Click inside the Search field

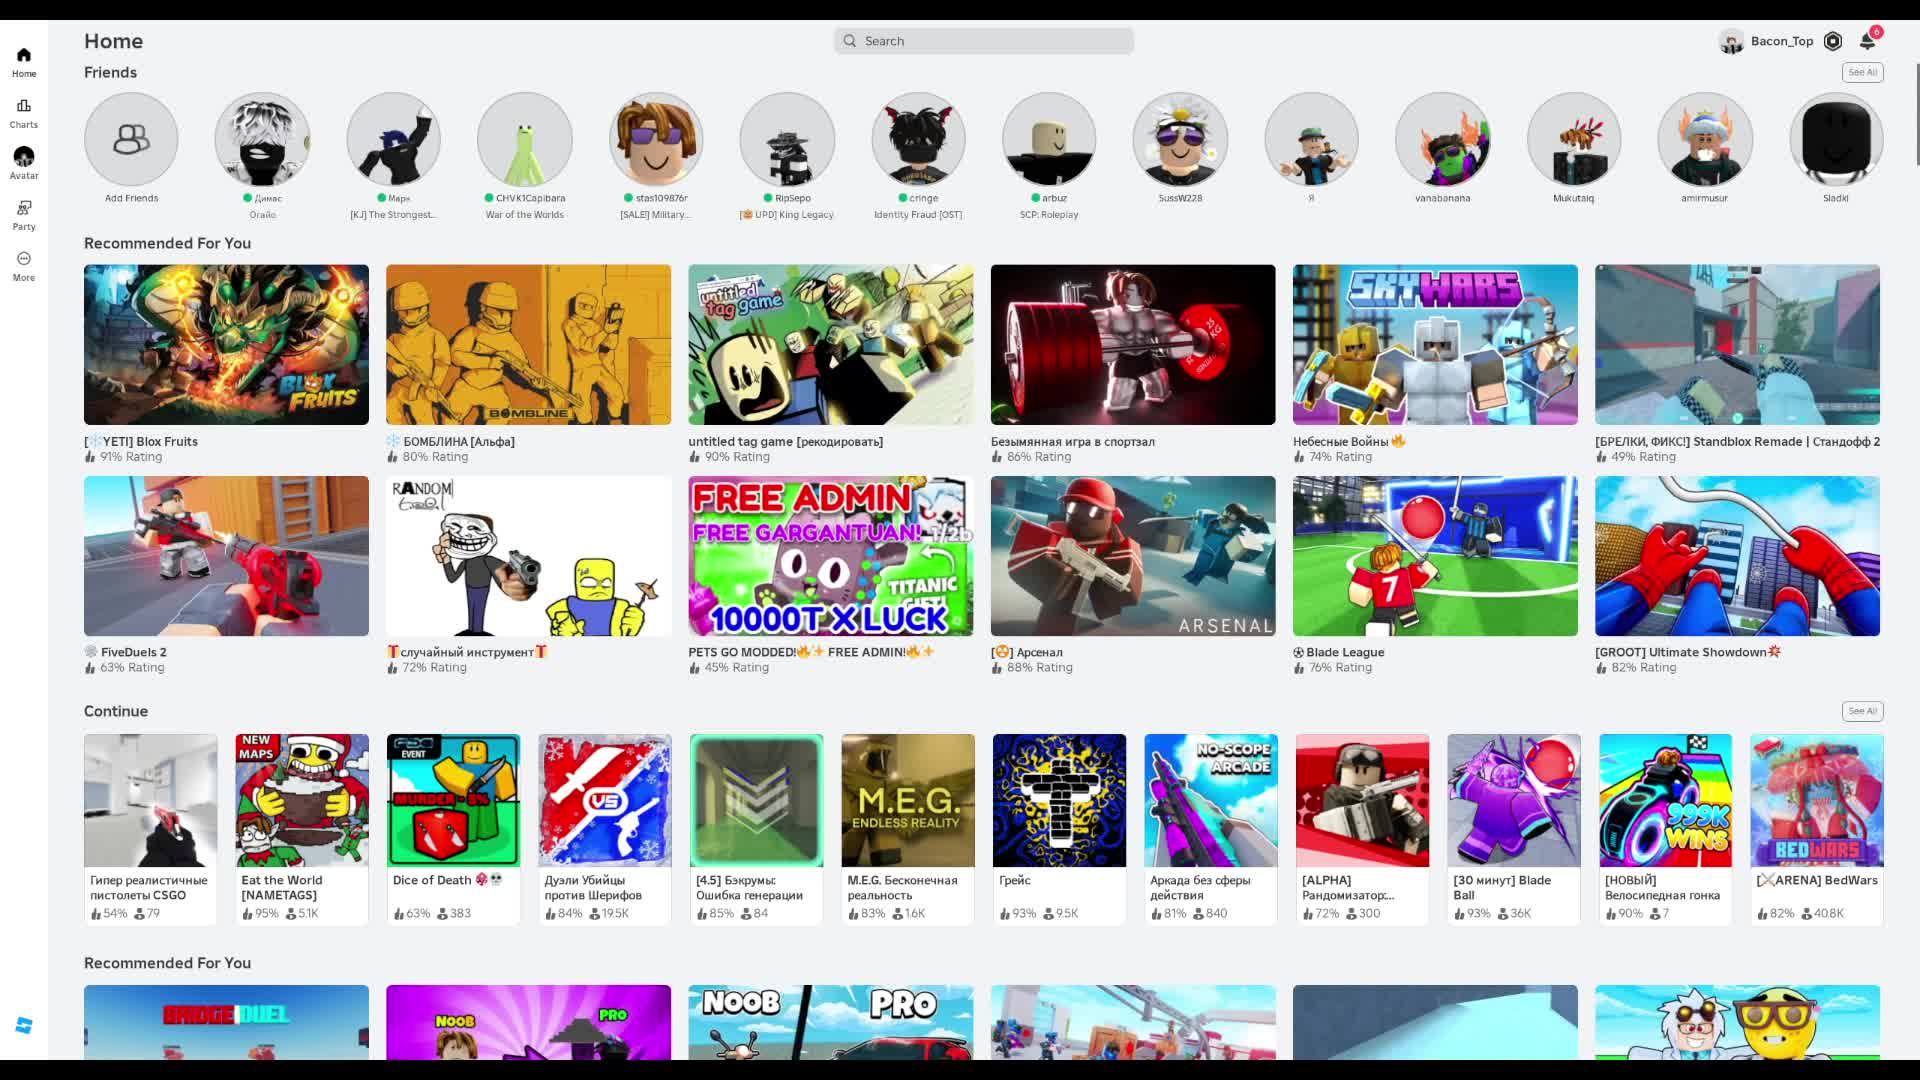click(984, 41)
